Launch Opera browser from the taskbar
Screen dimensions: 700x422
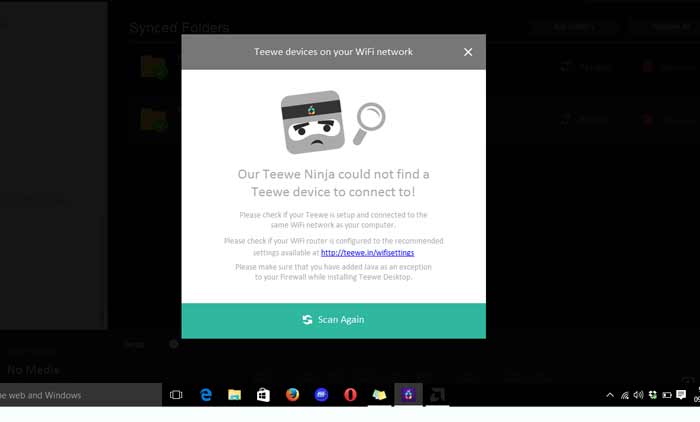point(350,395)
